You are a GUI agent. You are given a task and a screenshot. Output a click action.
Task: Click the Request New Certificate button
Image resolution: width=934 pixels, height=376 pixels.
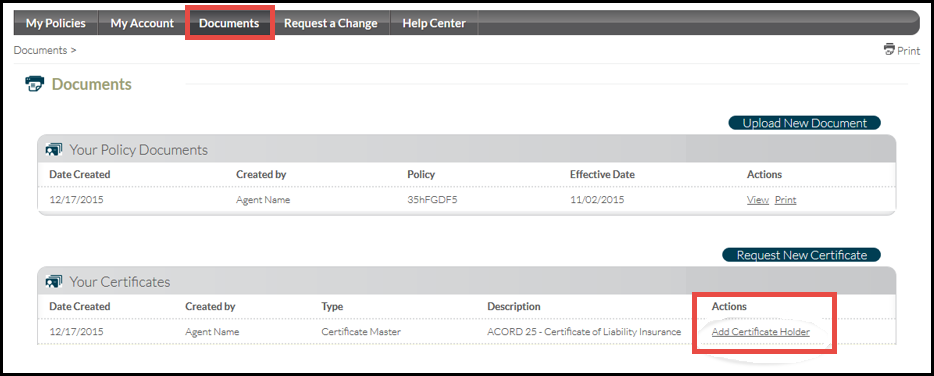point(802,255)
